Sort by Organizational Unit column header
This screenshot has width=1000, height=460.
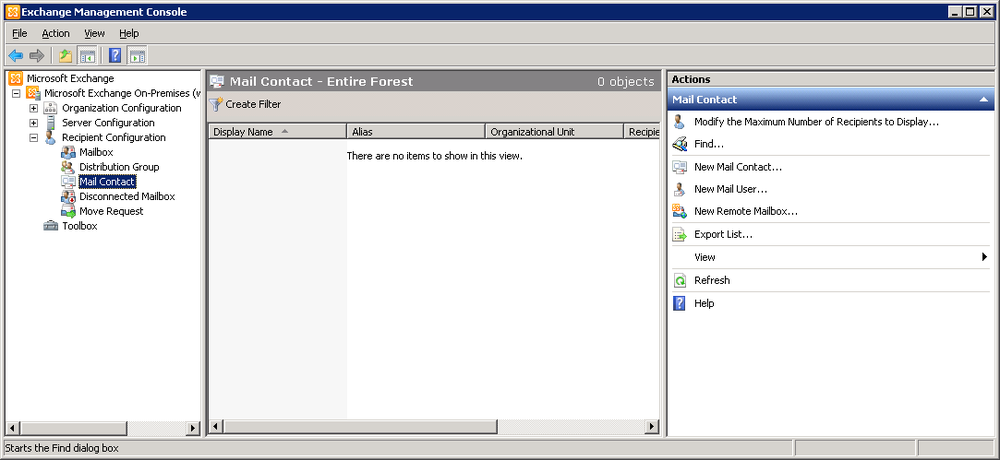(x=554, y=131)
